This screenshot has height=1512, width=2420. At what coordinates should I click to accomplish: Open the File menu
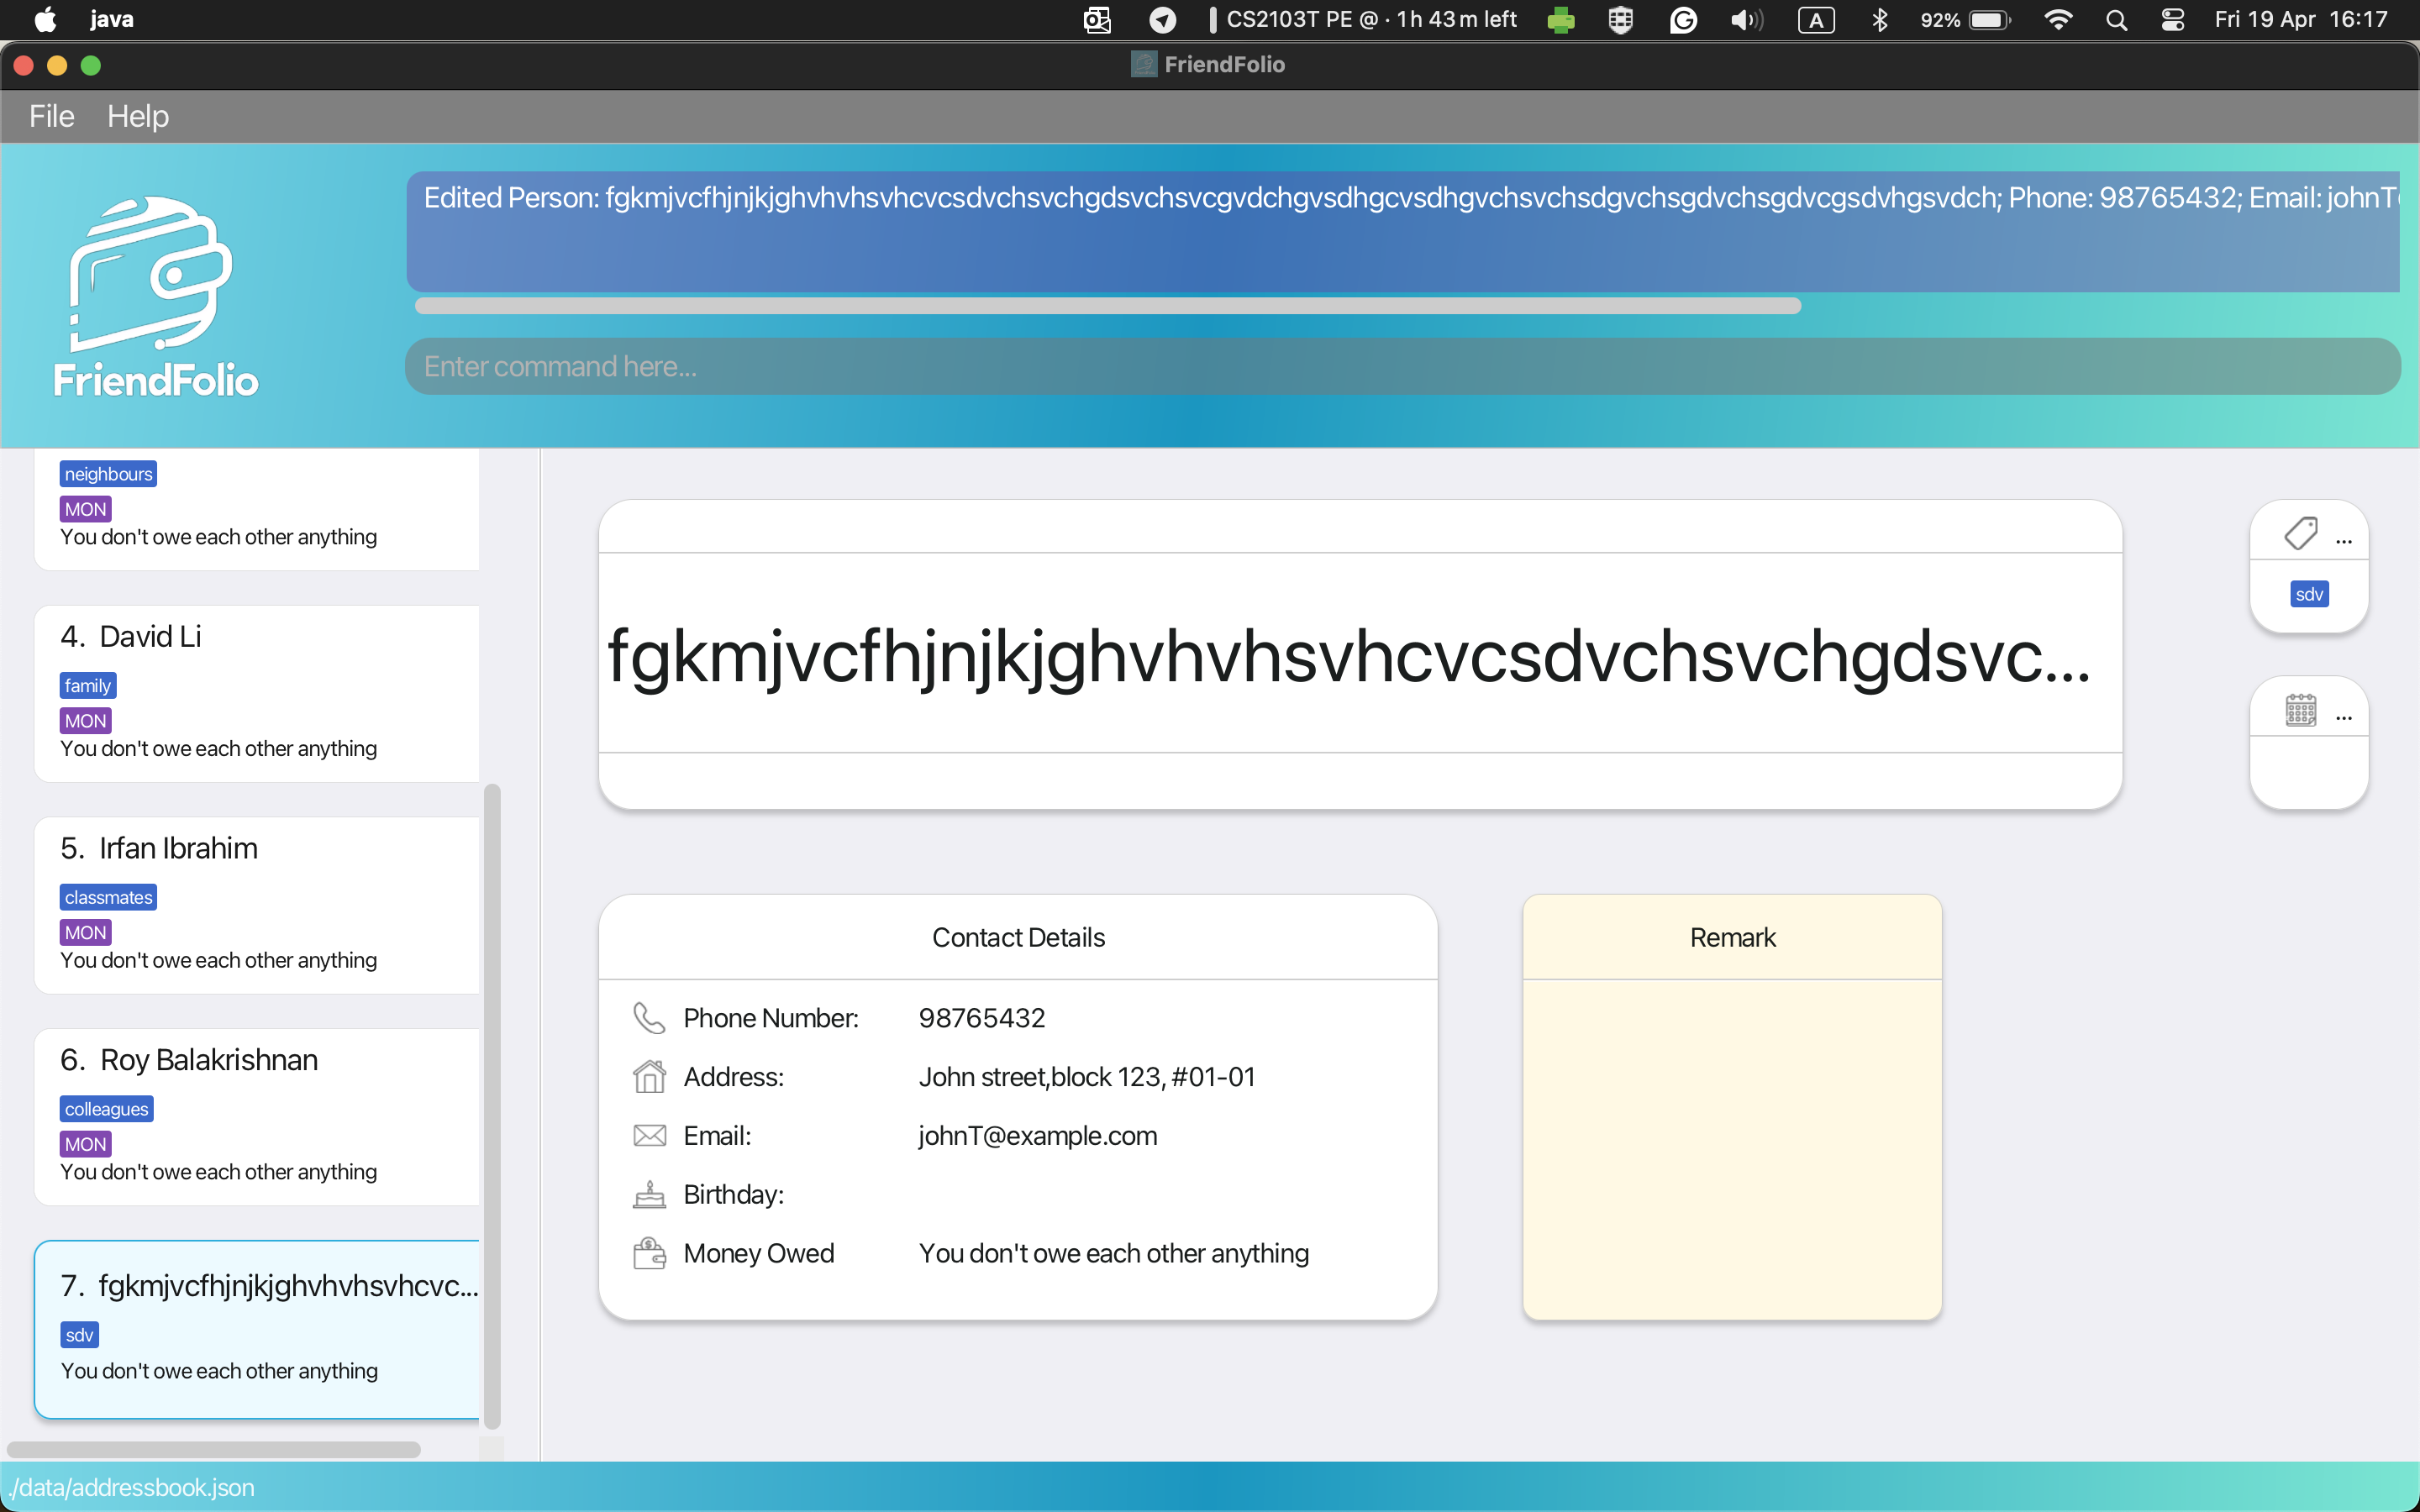coord(51,116)
